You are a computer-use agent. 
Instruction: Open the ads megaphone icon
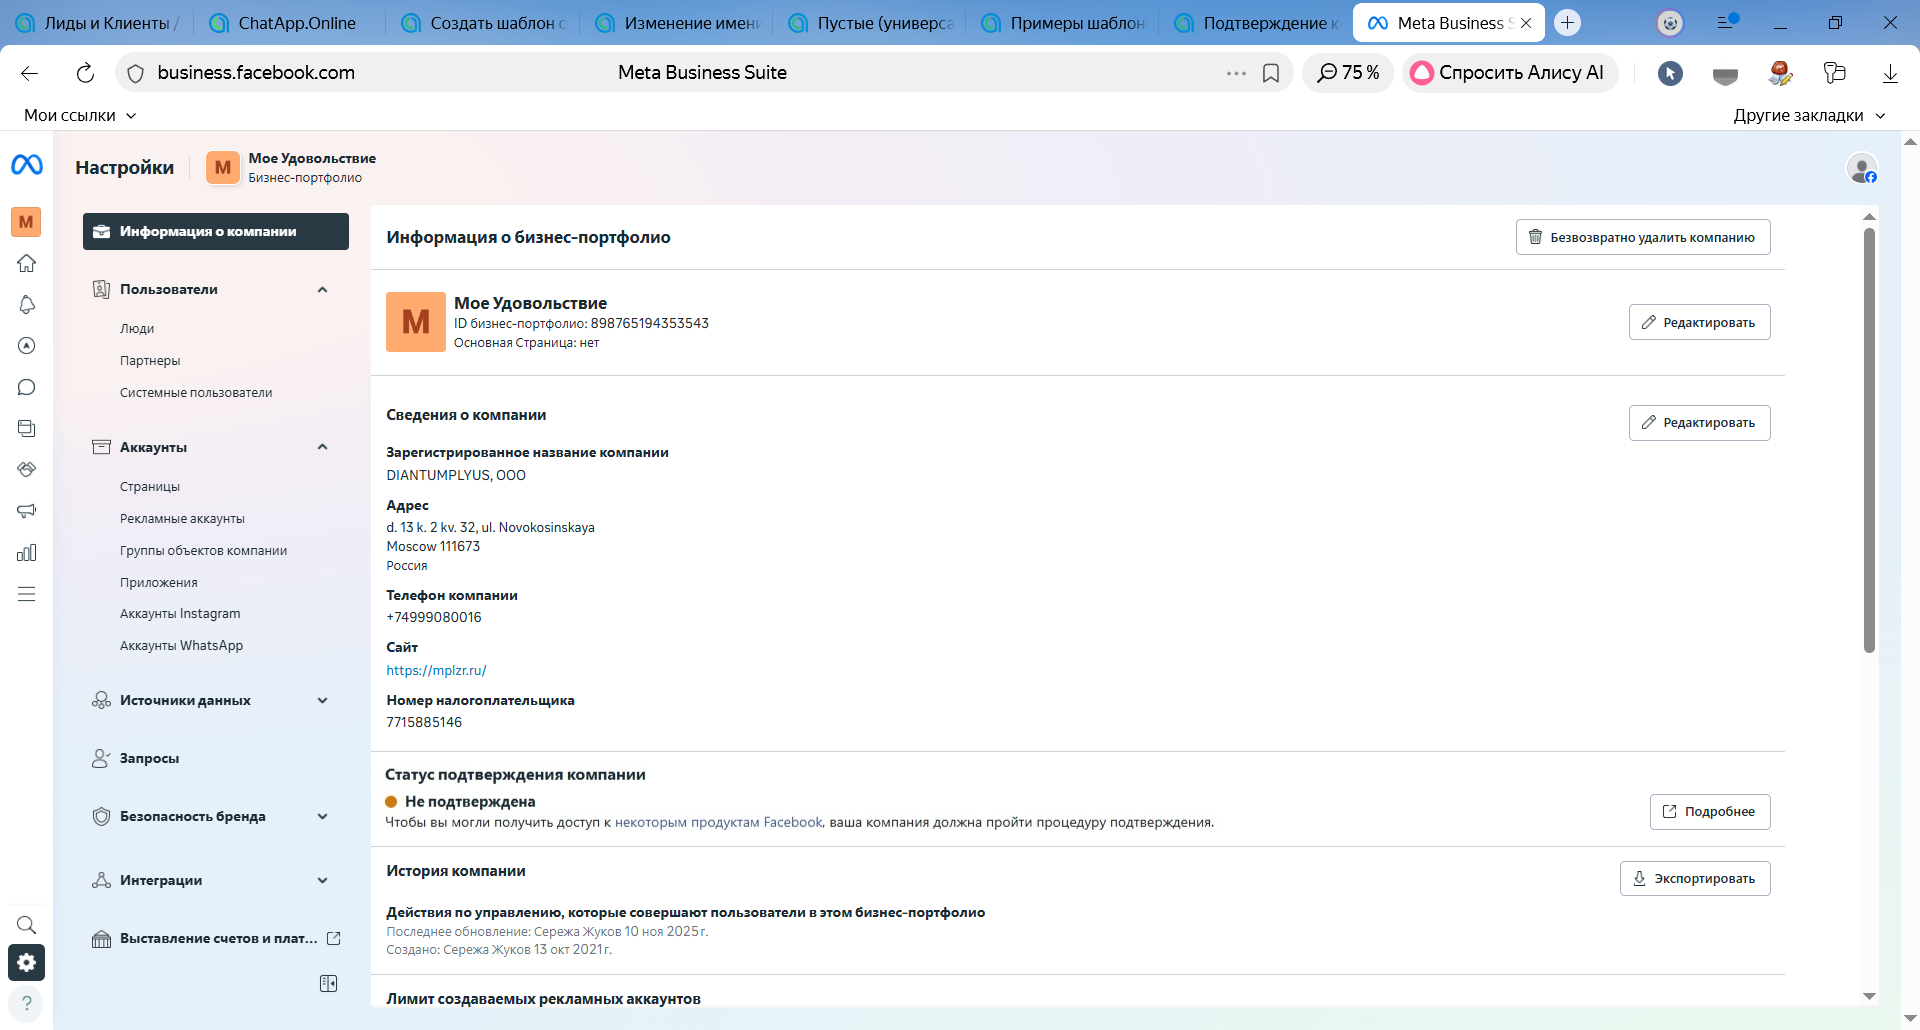(x=27, y=511)
